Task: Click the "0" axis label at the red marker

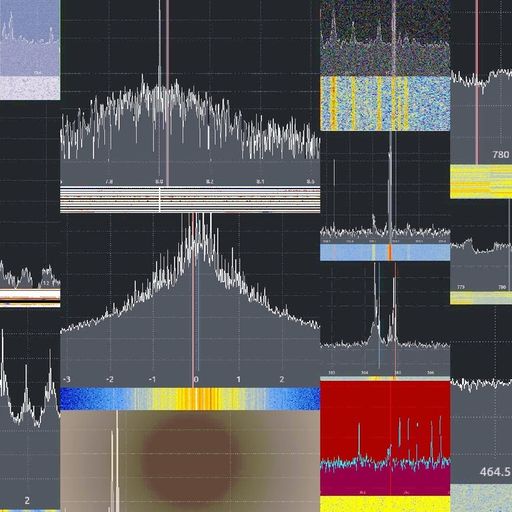Action: 196,379
